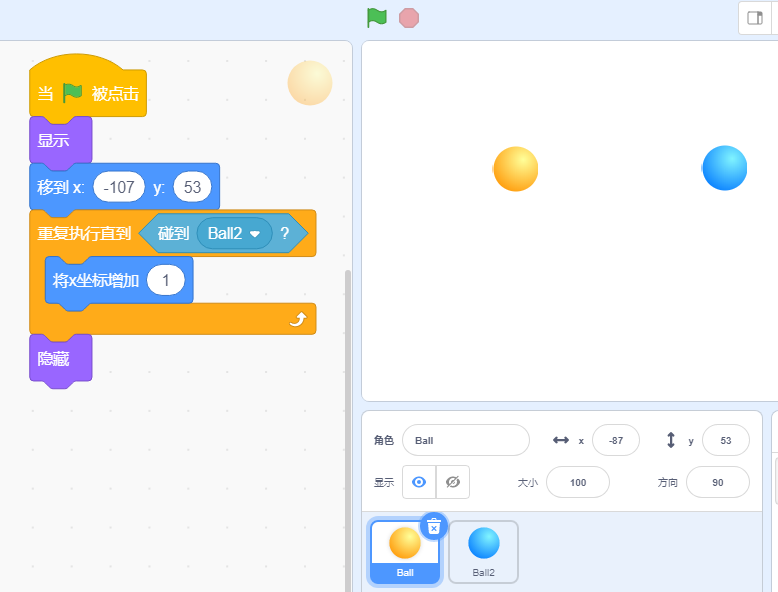Edit sprite size value 100
Image resolution: width=778 pixels, height=592 pixels.
(578, 482)
